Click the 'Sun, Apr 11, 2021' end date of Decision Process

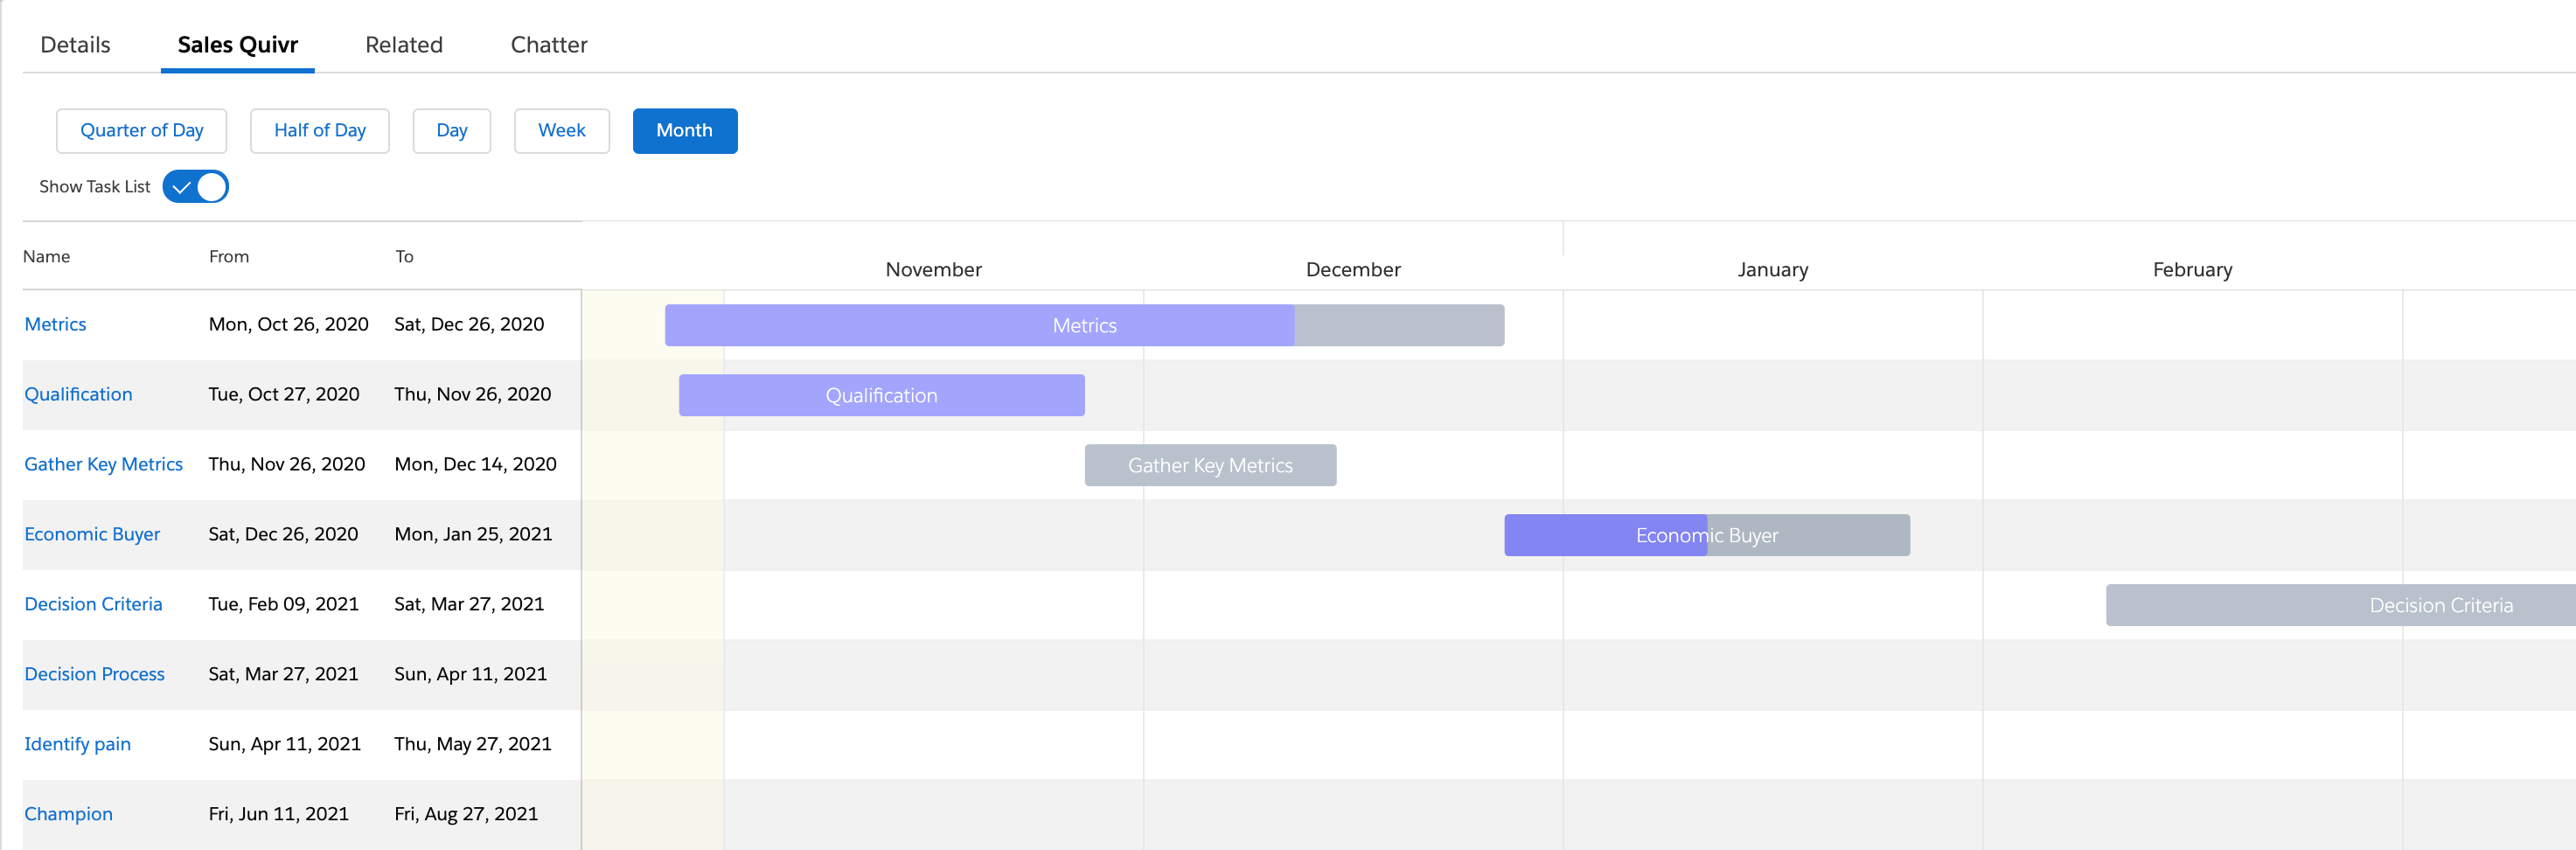[x=471, y=674]
